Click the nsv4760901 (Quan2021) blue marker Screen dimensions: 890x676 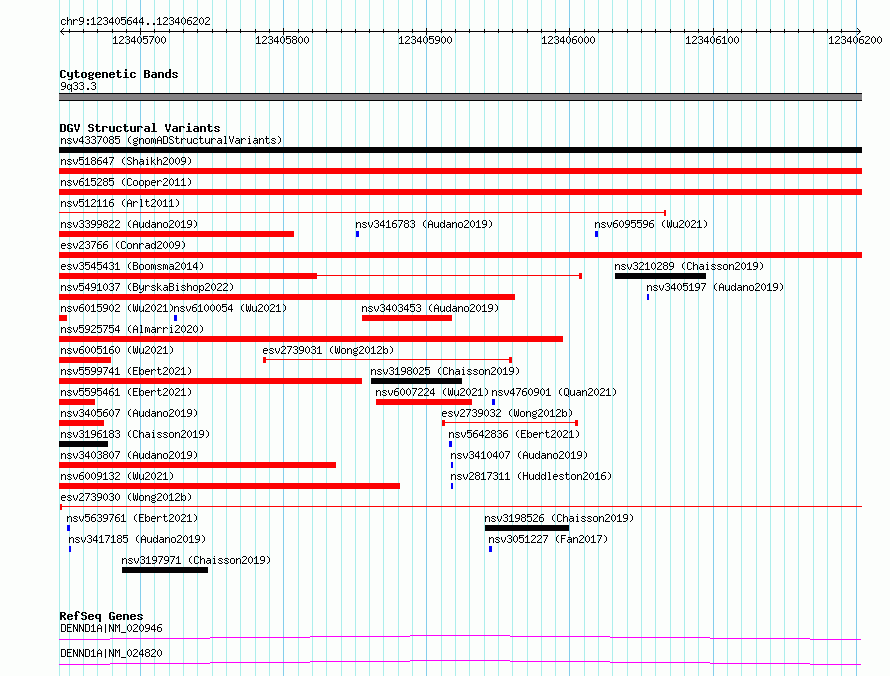click(x=493, y=402)
